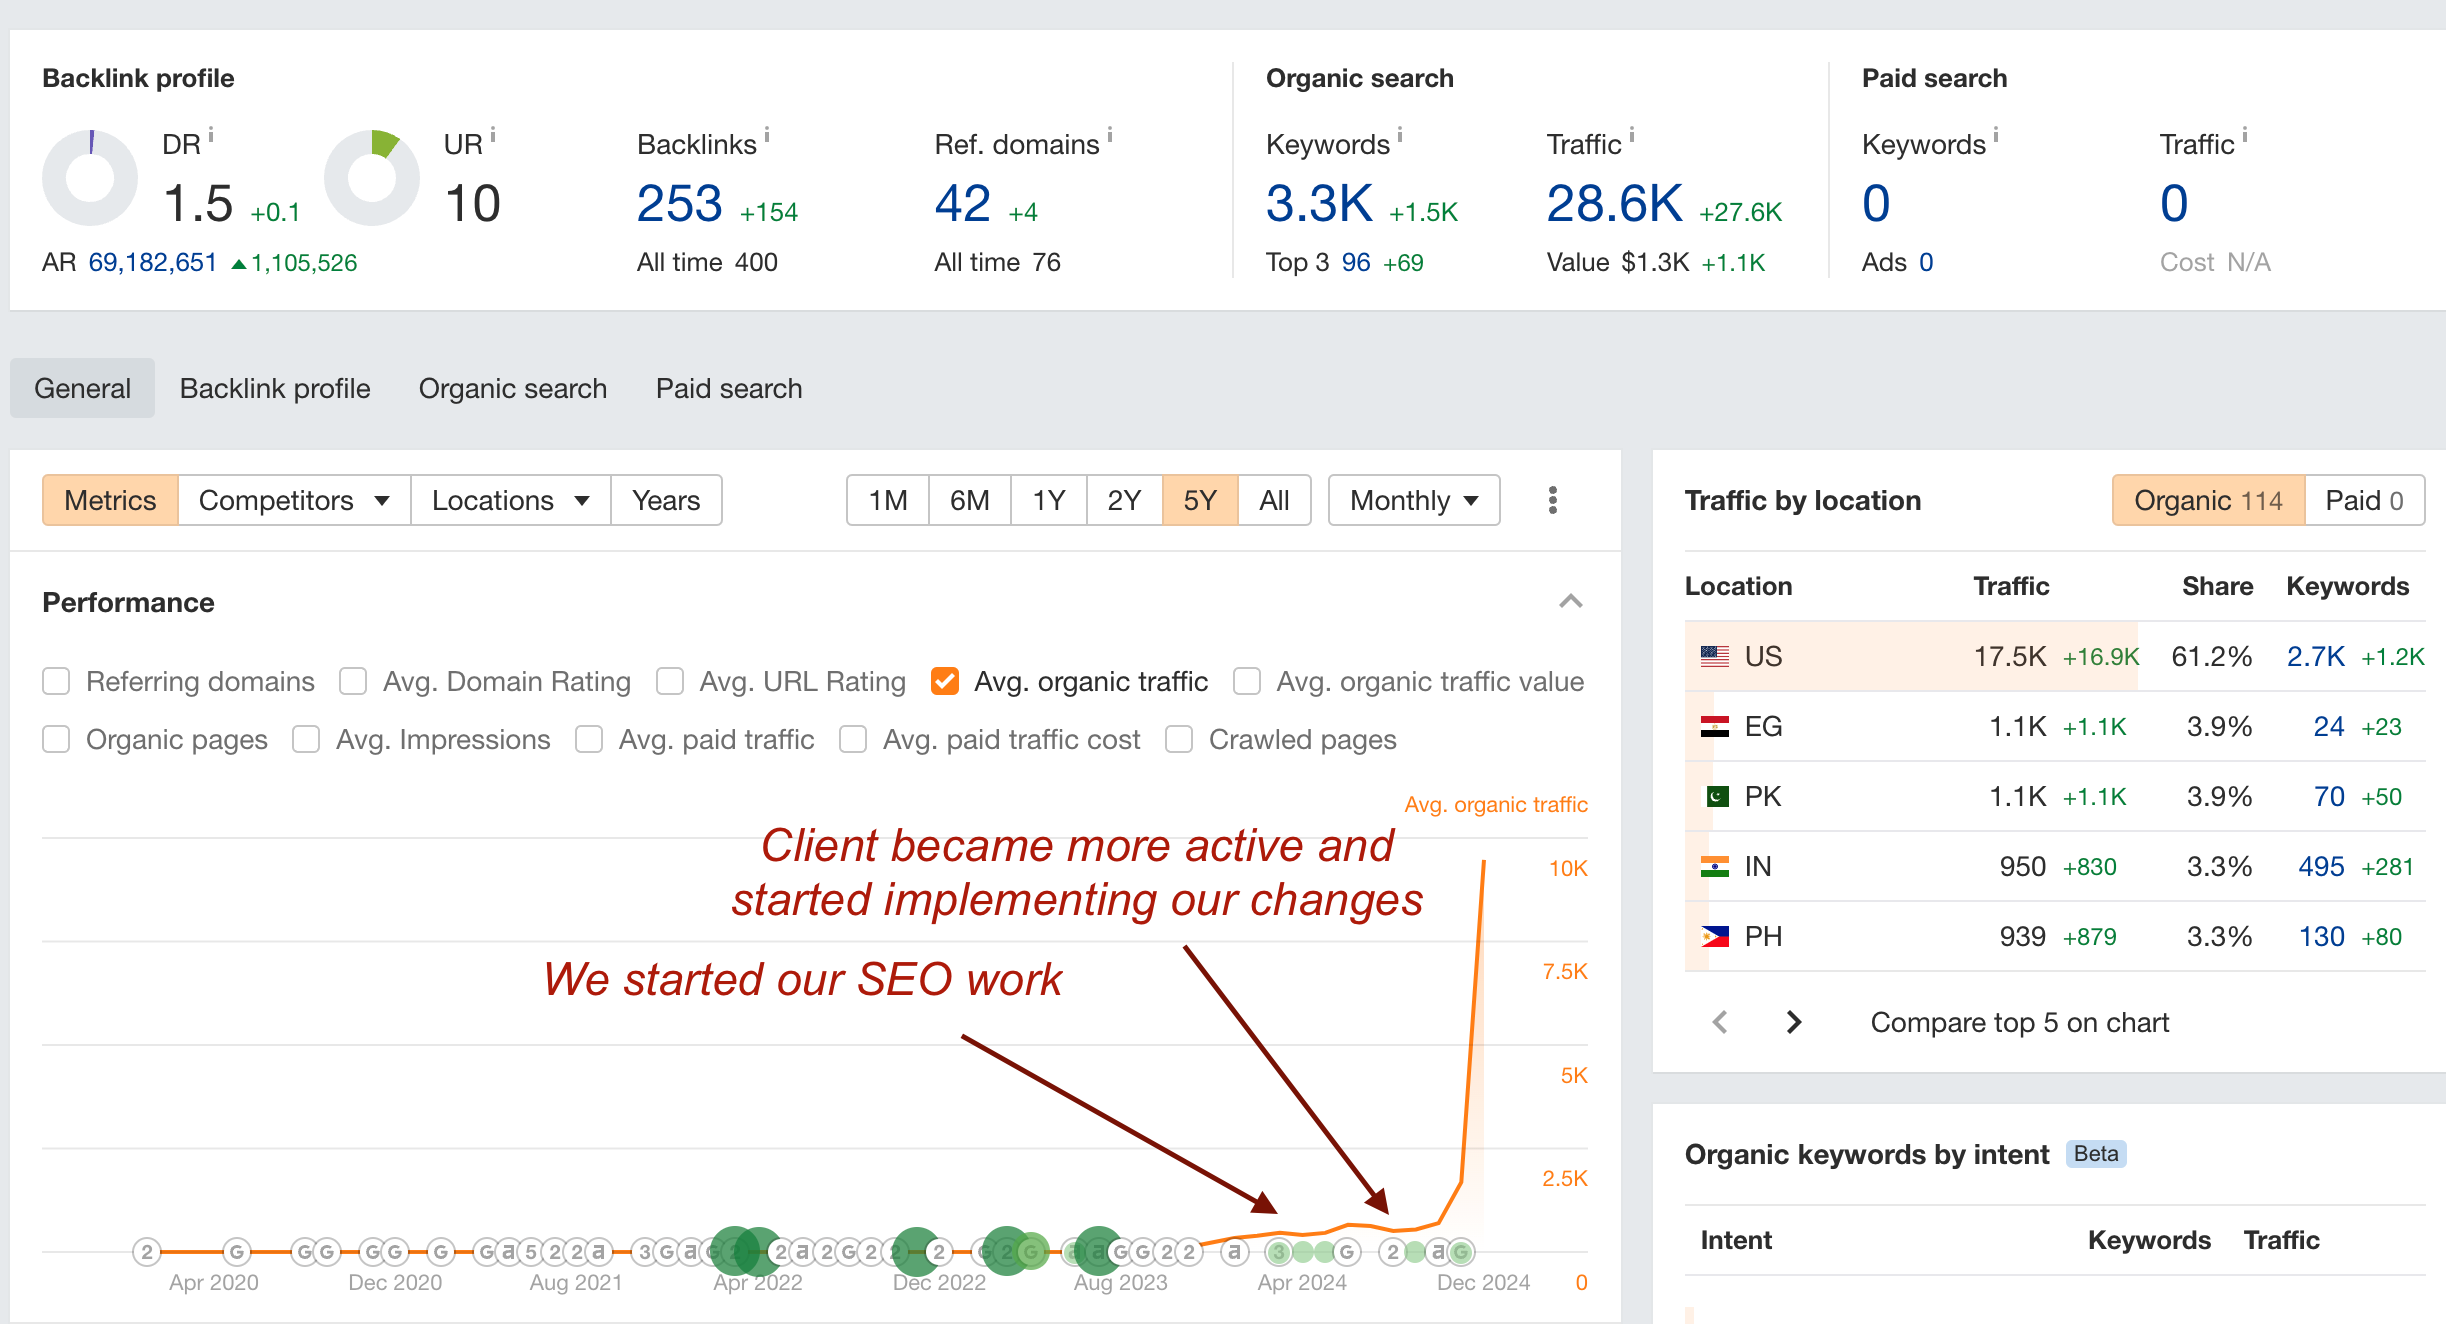Set chart range to 2Y
Screen dimensions: 2446x1324
(1125, 500)
